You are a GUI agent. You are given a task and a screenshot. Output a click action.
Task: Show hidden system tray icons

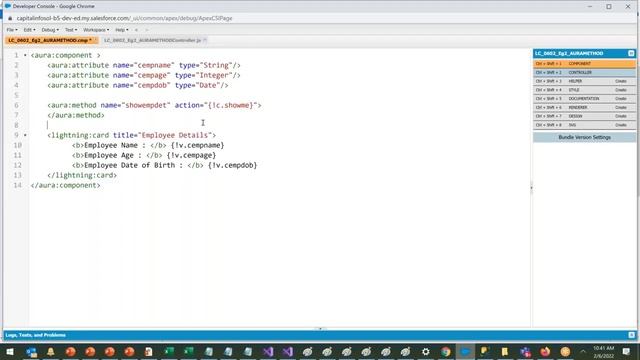[583, 352]
